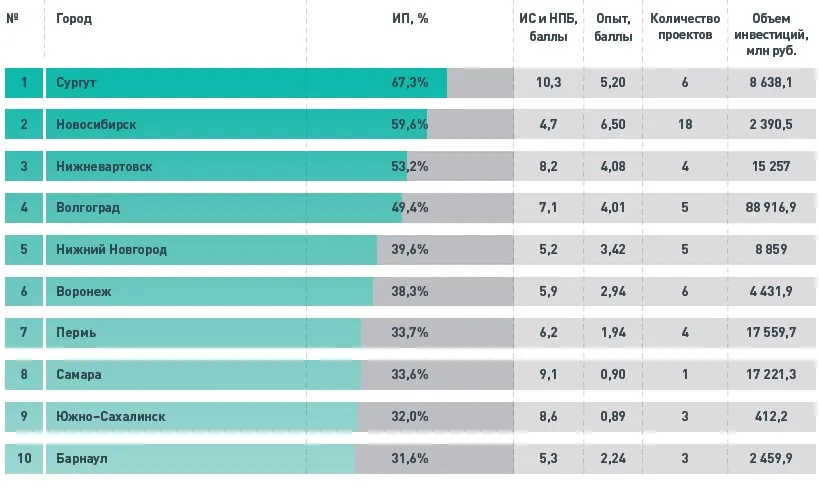Viewport: 819px width, 487px height.
Task: Click the ИС и НПБ, баллы header
Action: [548, 27]
